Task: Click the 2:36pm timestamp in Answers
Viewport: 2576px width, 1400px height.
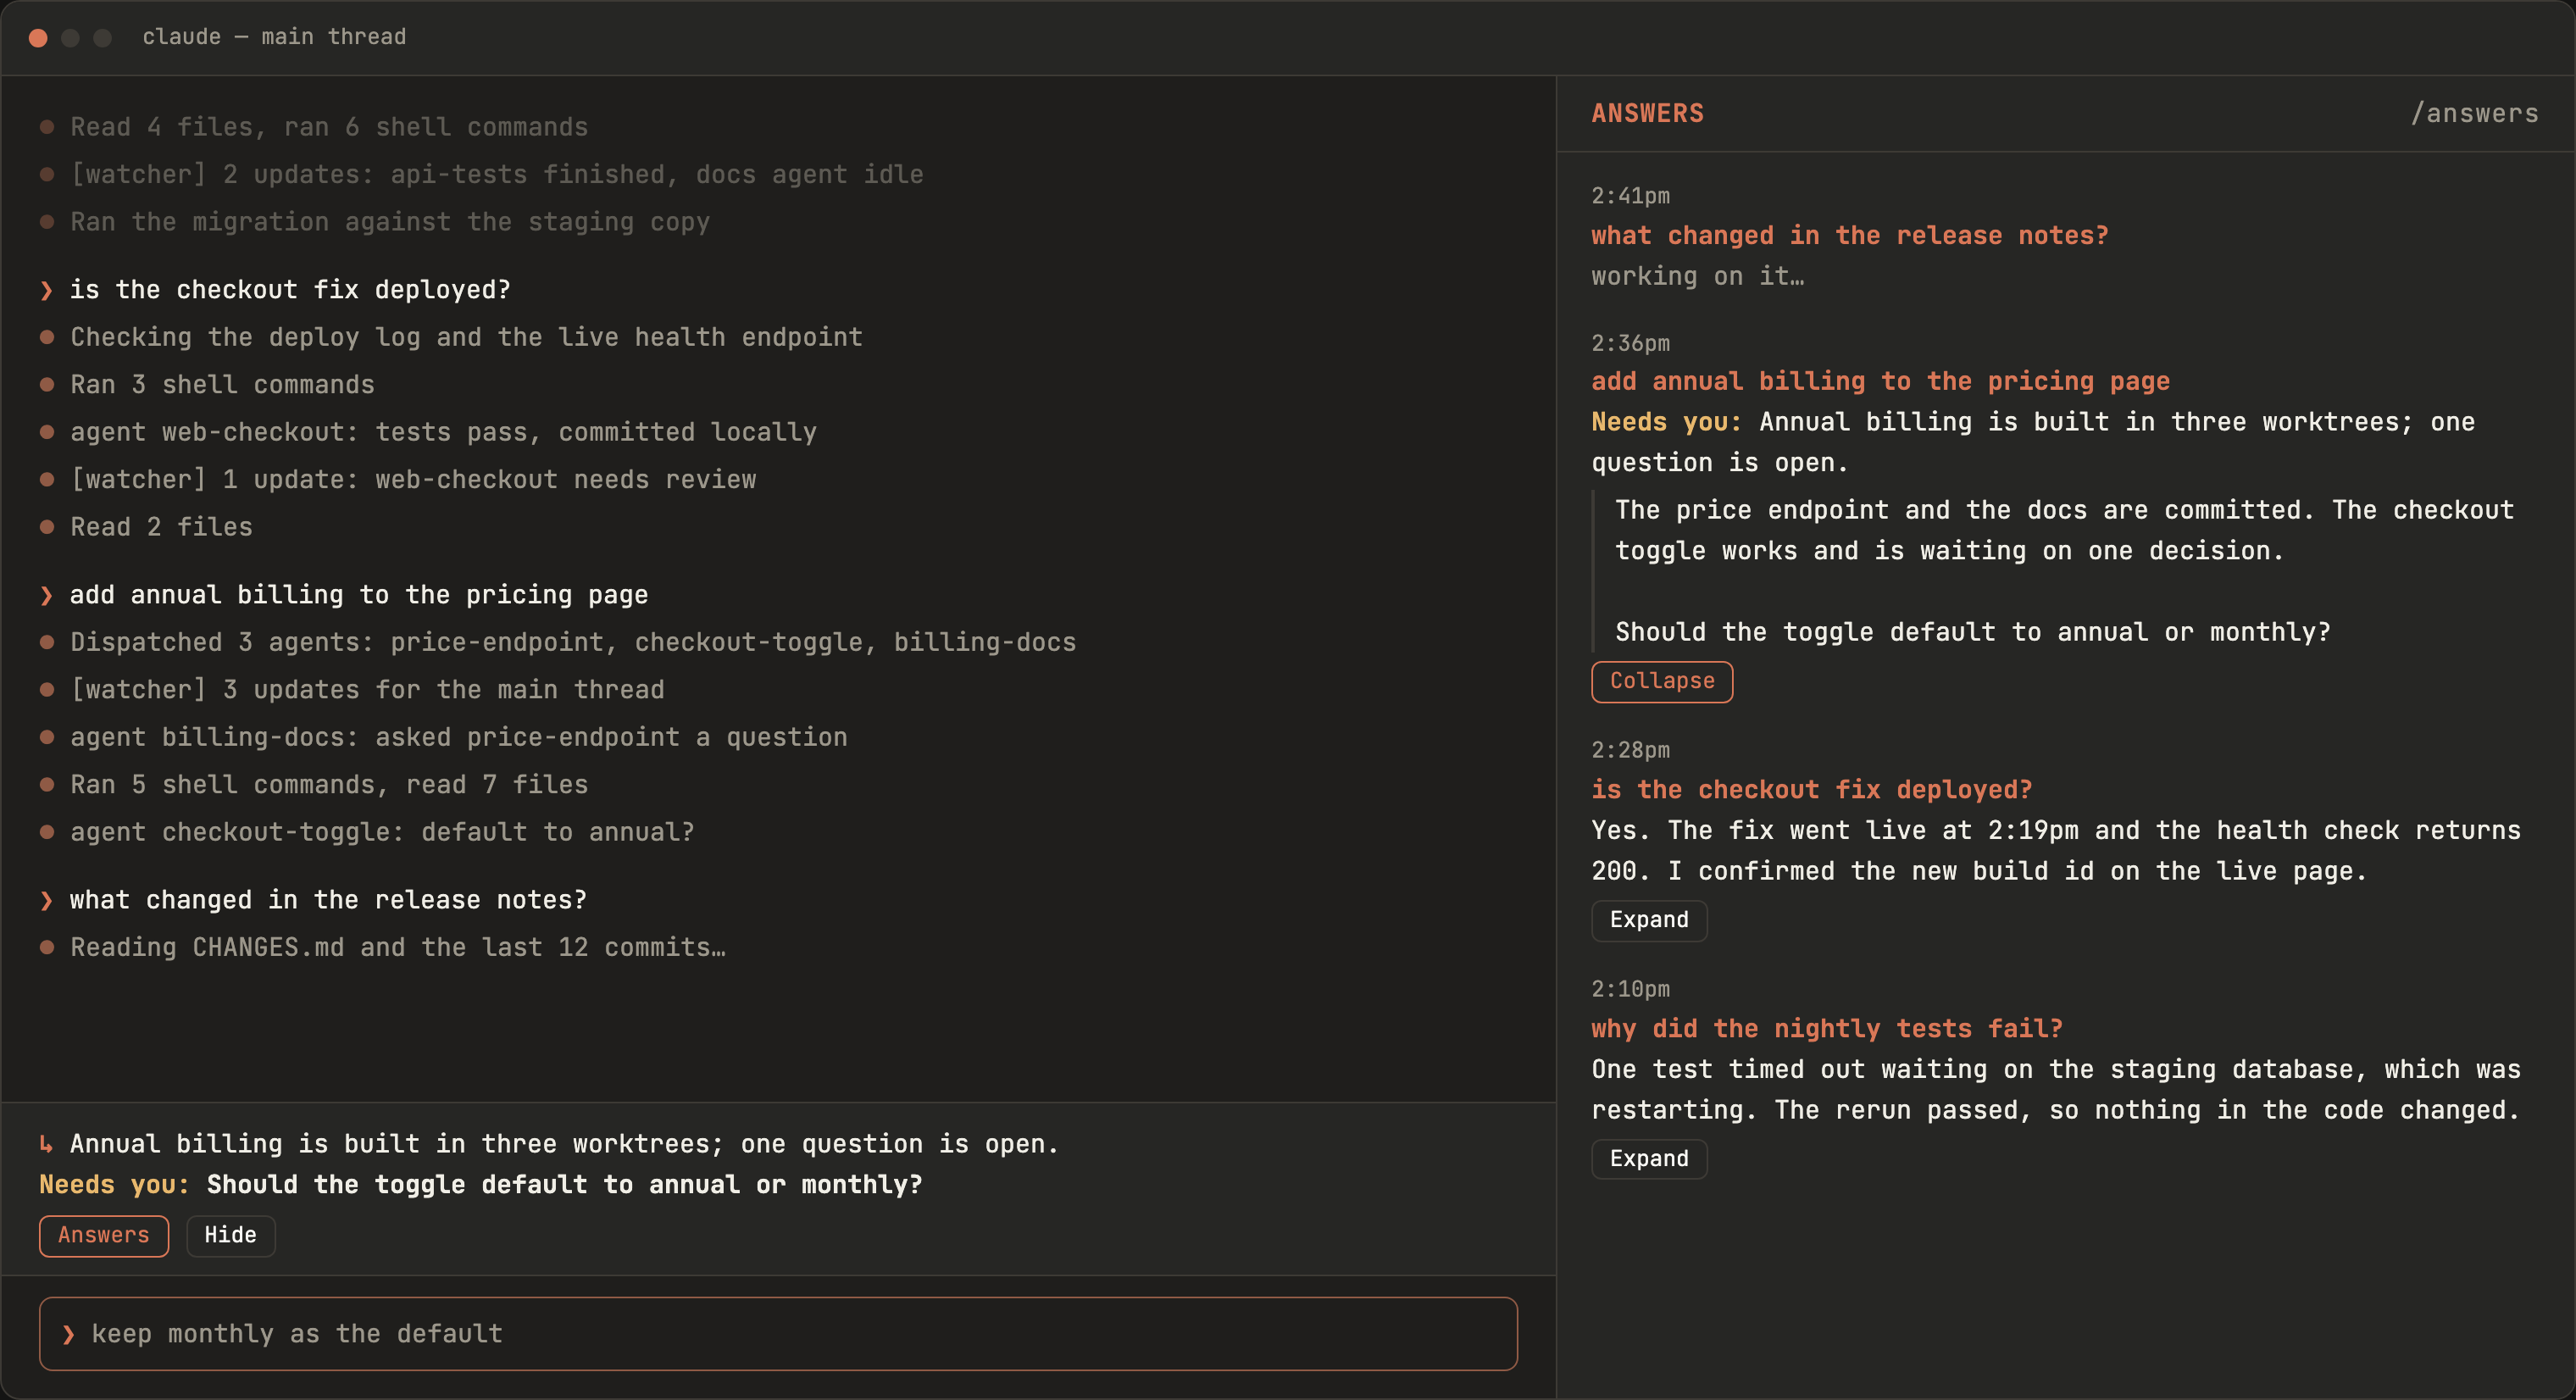Action: (1630, 343)
